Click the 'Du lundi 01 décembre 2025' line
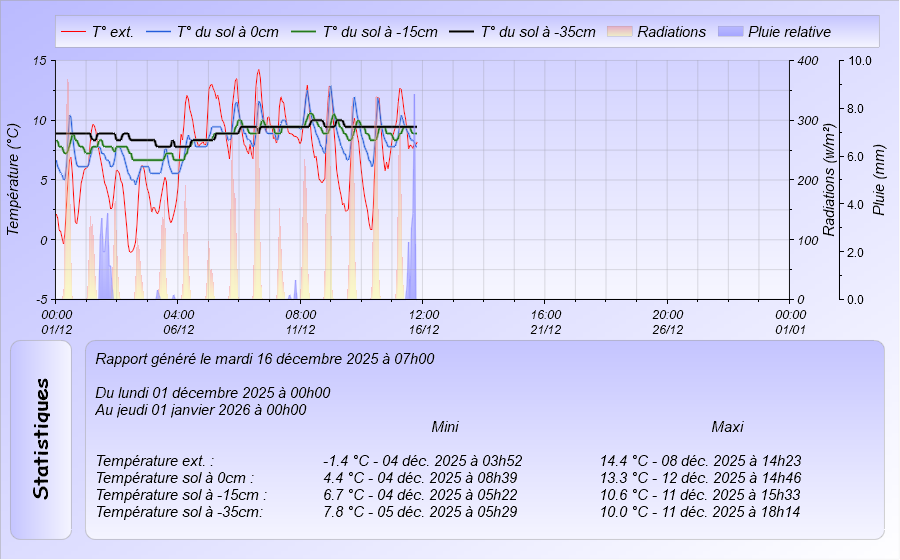The width and height of the screenshot is (900, 560). [212, 393]
